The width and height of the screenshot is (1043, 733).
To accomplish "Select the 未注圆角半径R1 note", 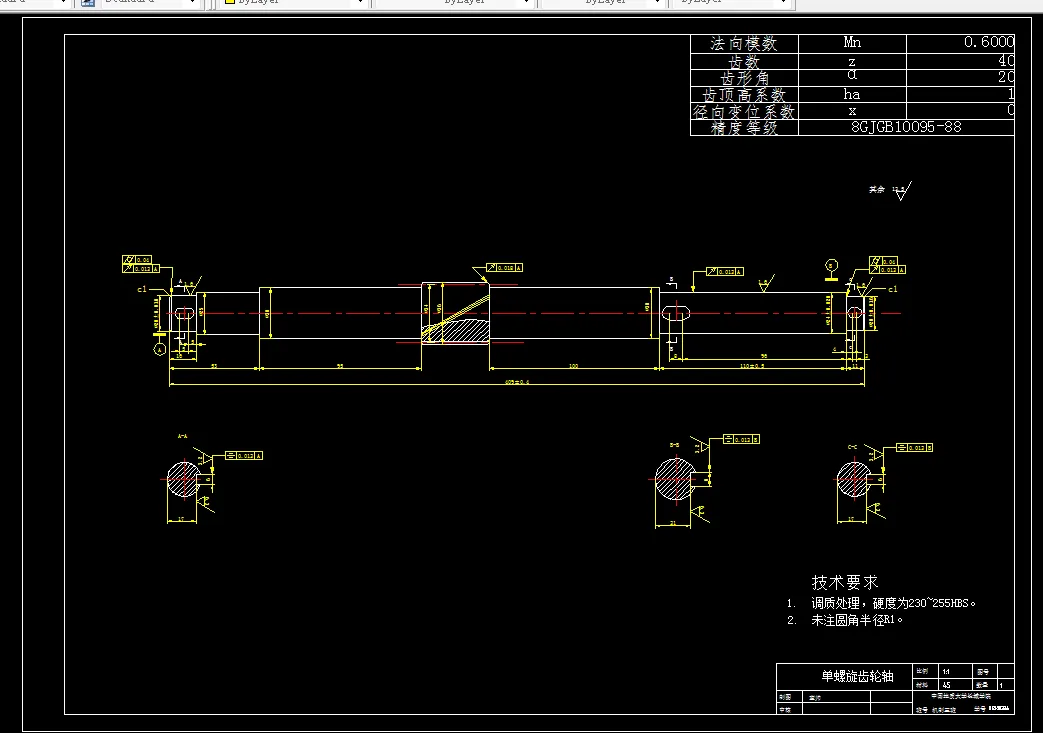I will (857, 620).
